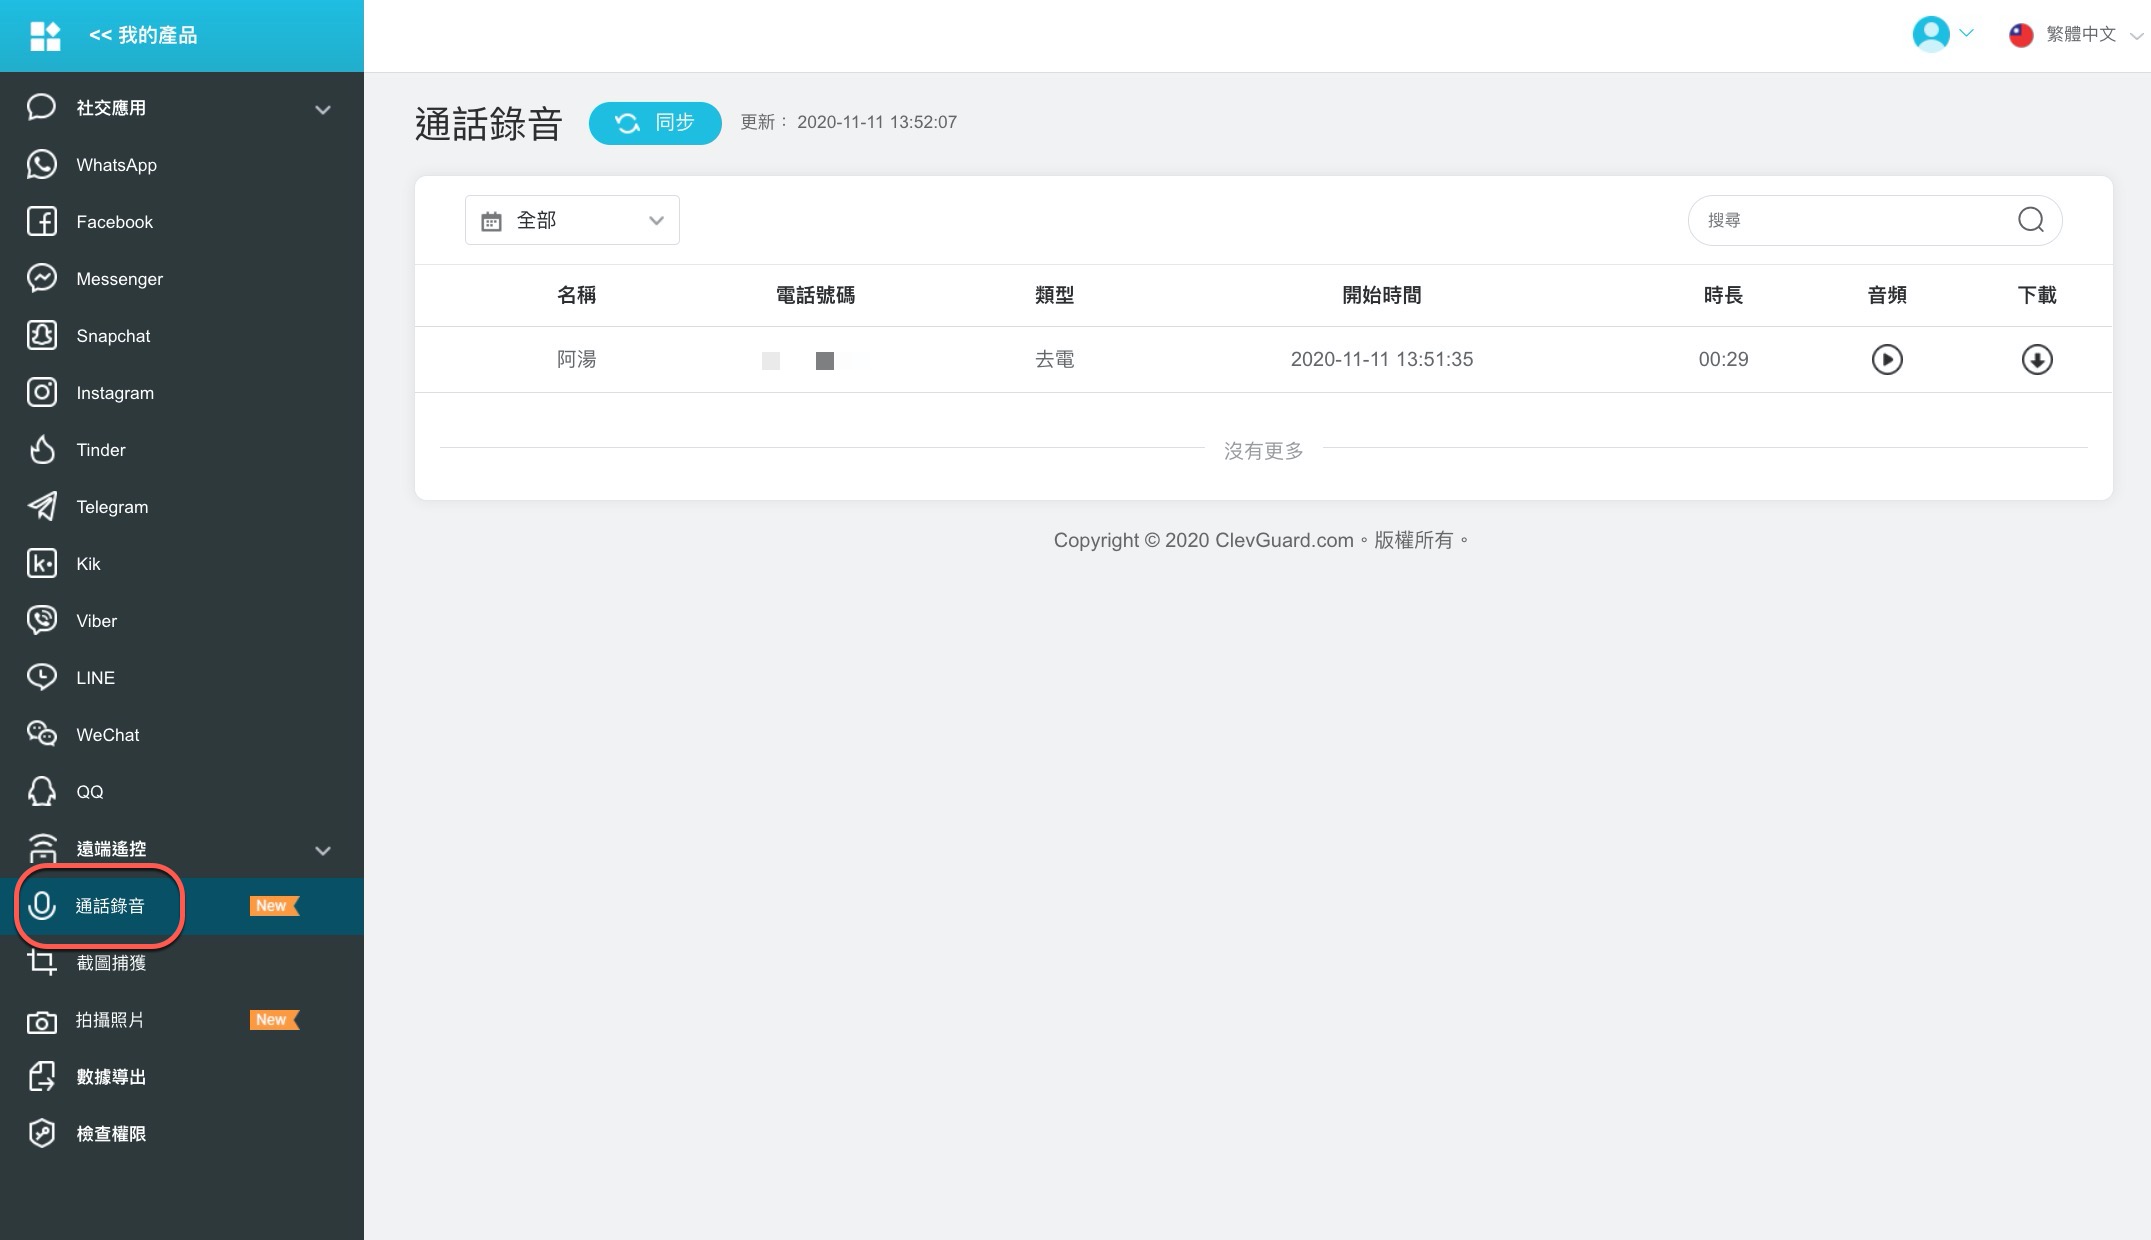Click the search magnifier icon
Screen dimensions: 2151x1240
(x=2030, y=220)
